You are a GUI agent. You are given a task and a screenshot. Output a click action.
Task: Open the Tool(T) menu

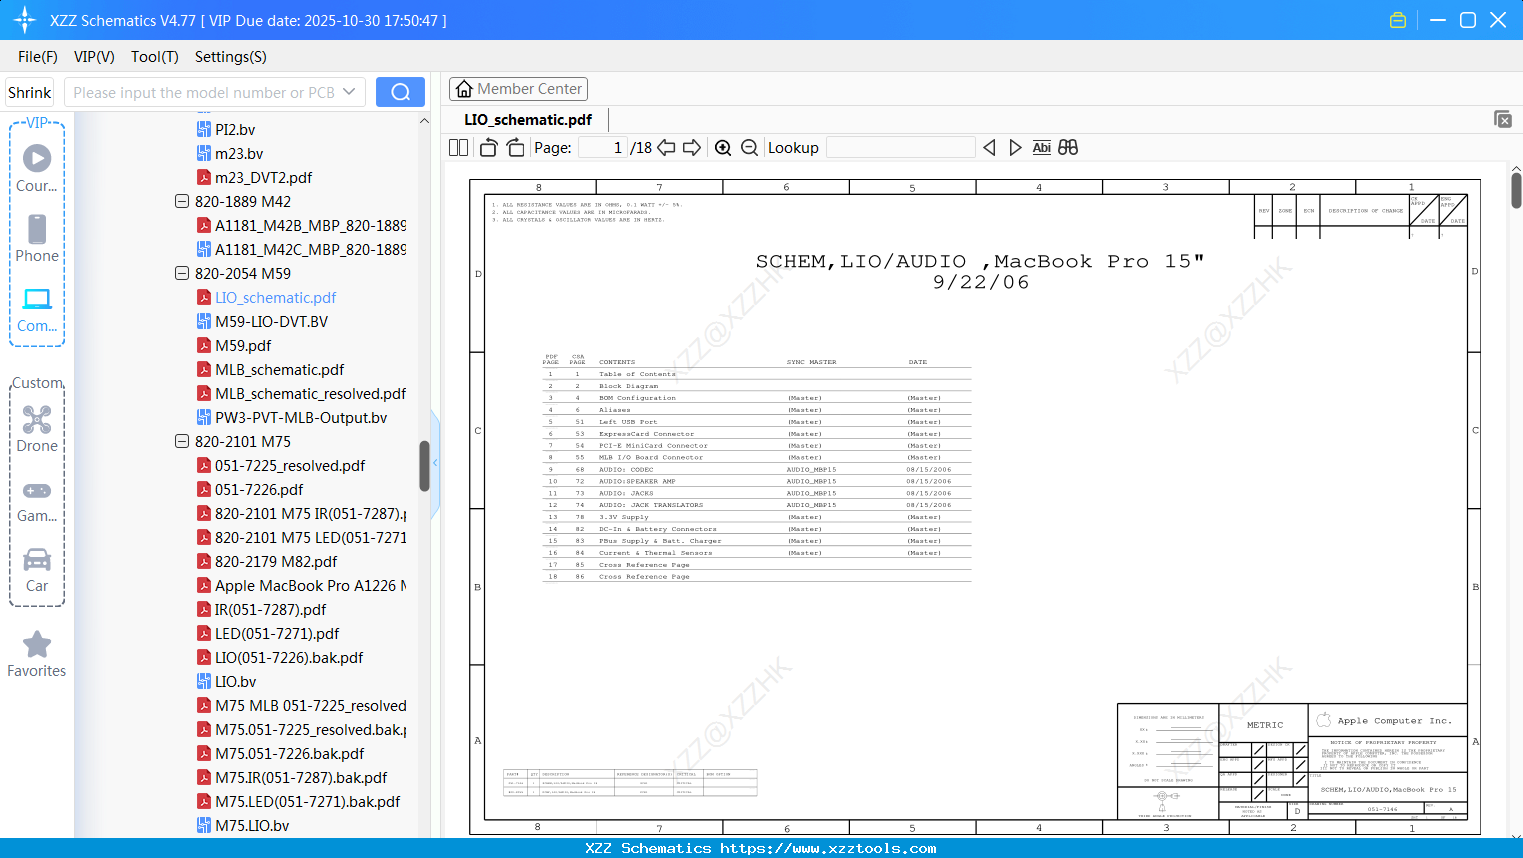(155, 57)
